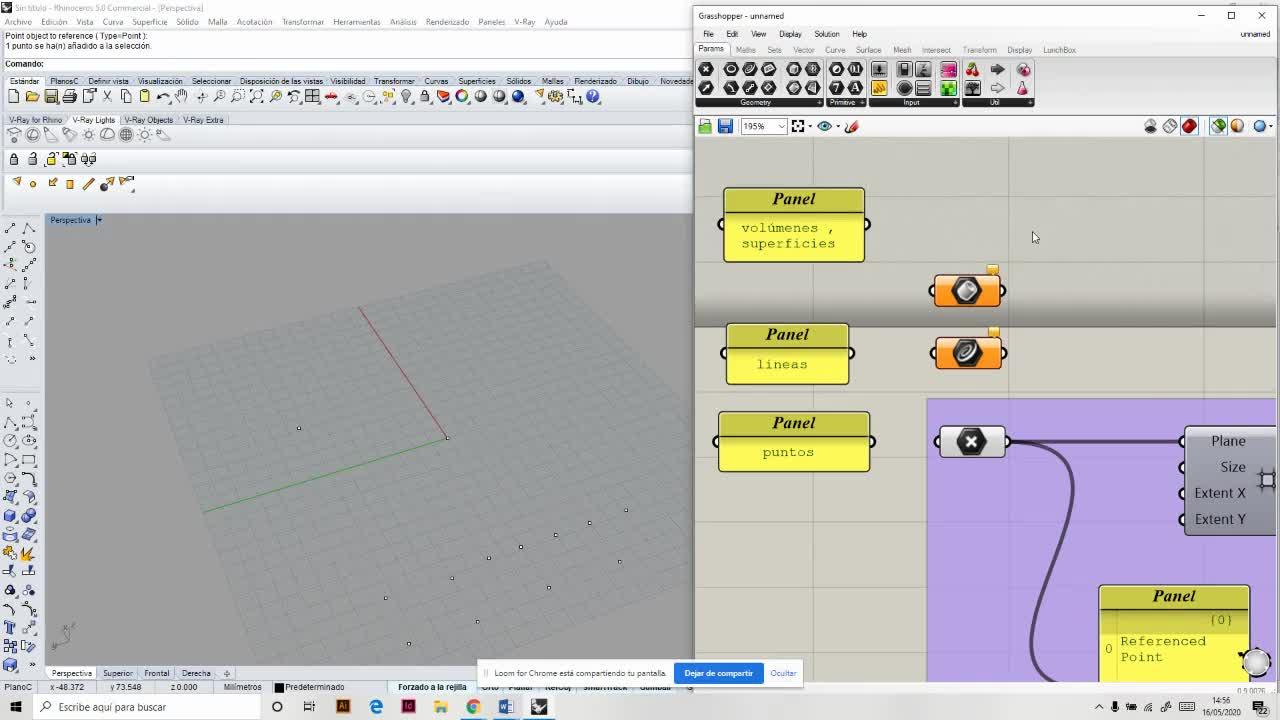
Task: Switch to the V-Ray Objects tab
Action: click(148, 120)
